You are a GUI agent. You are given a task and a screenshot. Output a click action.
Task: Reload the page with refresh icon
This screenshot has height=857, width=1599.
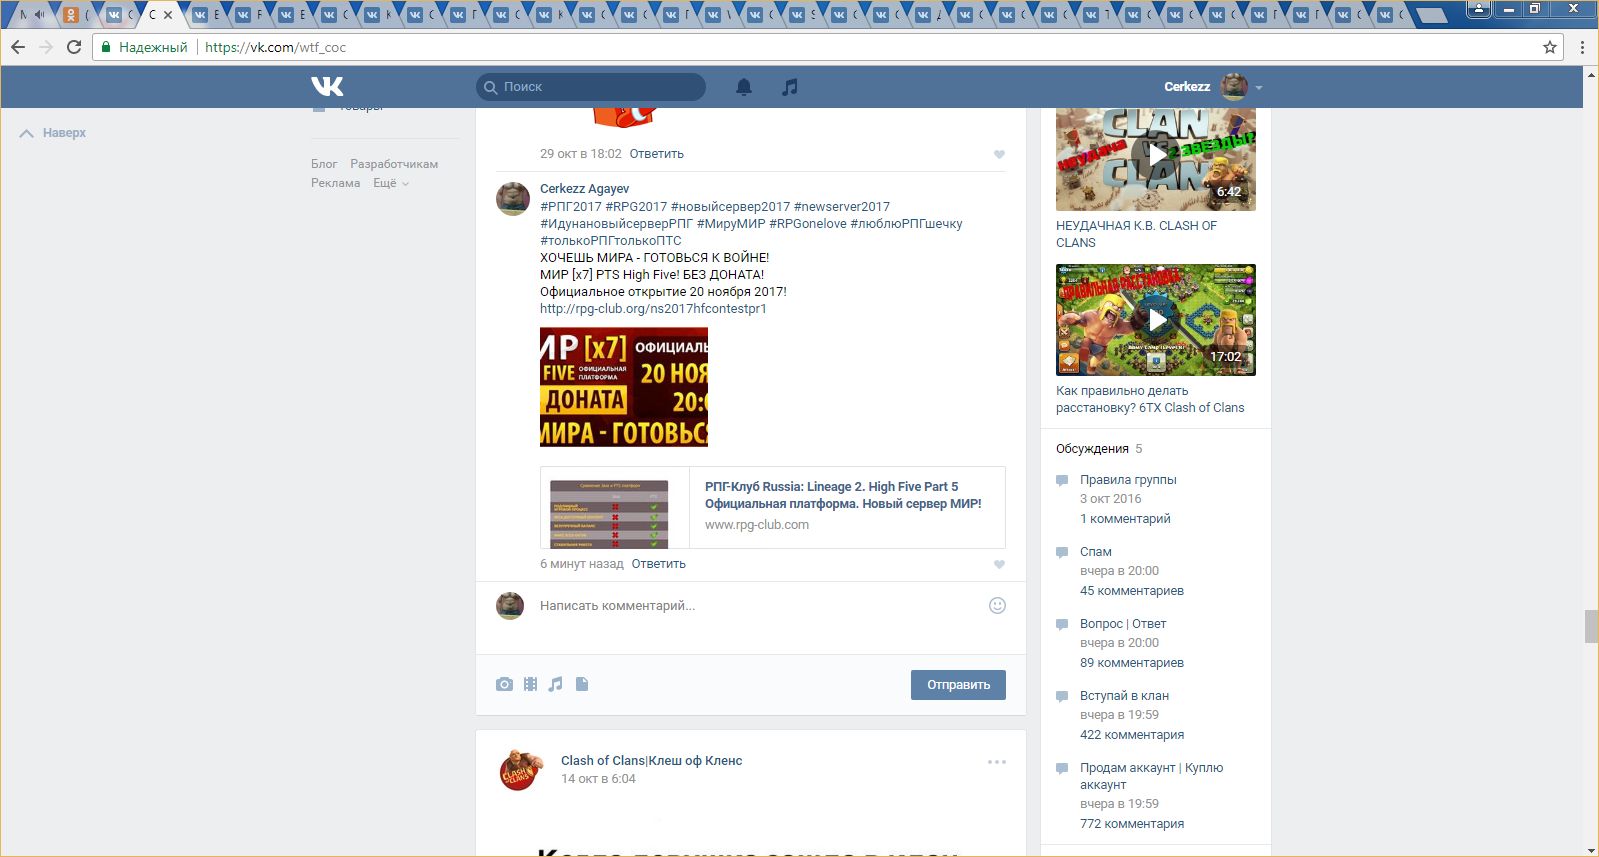[x=74, y=47]
